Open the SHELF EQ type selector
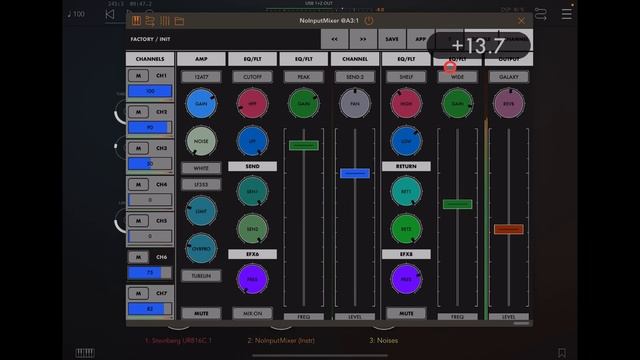This screenshot has width=640, height=360. point(406,77)
